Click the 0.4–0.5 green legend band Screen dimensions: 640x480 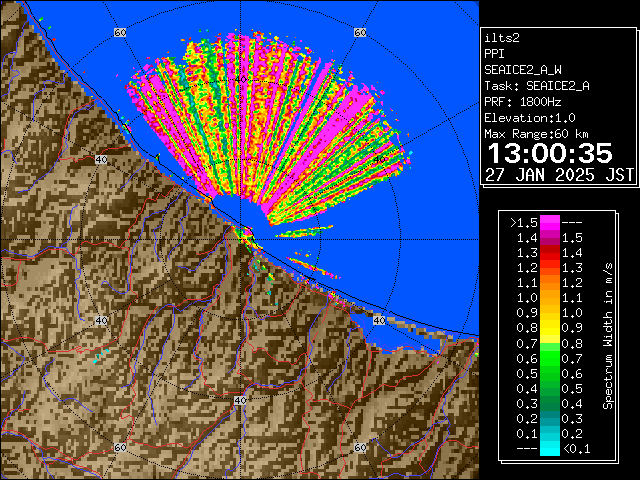[x=549, y=389]
